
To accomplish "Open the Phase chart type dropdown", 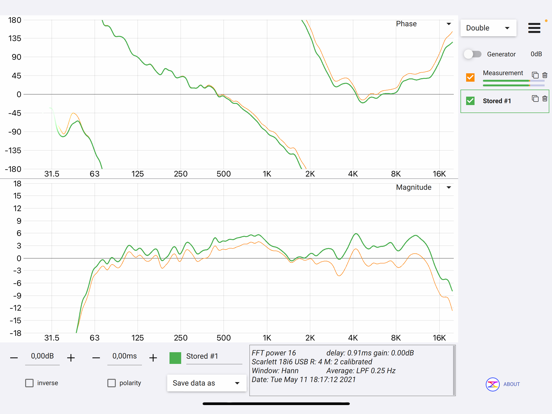I will tap(424, 24).
